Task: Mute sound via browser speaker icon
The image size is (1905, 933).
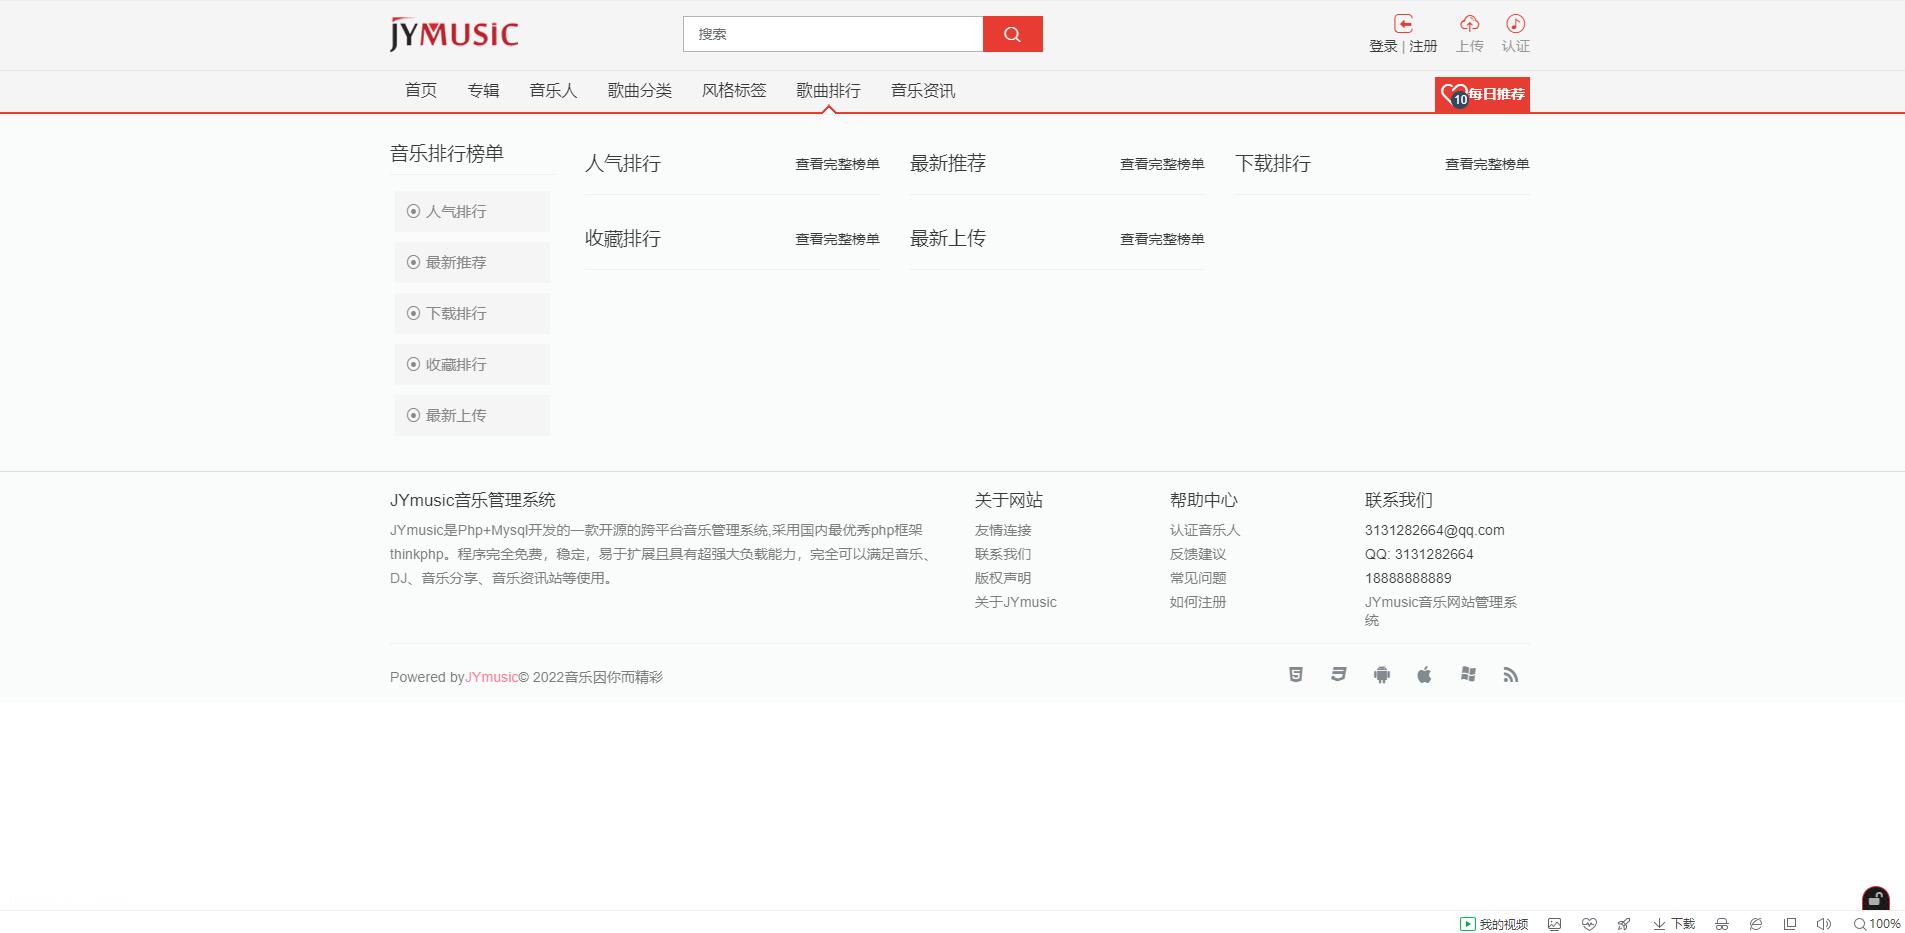Action: point(1823,924)
